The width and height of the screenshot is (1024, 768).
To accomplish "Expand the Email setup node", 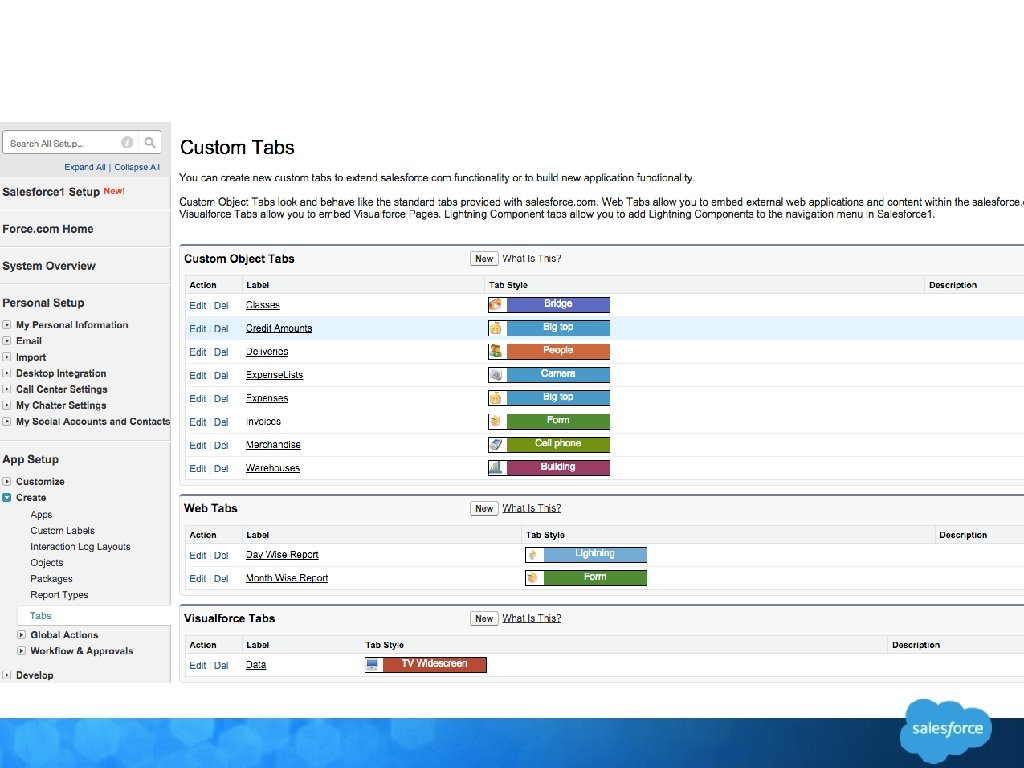I will [x=7, y=340].
